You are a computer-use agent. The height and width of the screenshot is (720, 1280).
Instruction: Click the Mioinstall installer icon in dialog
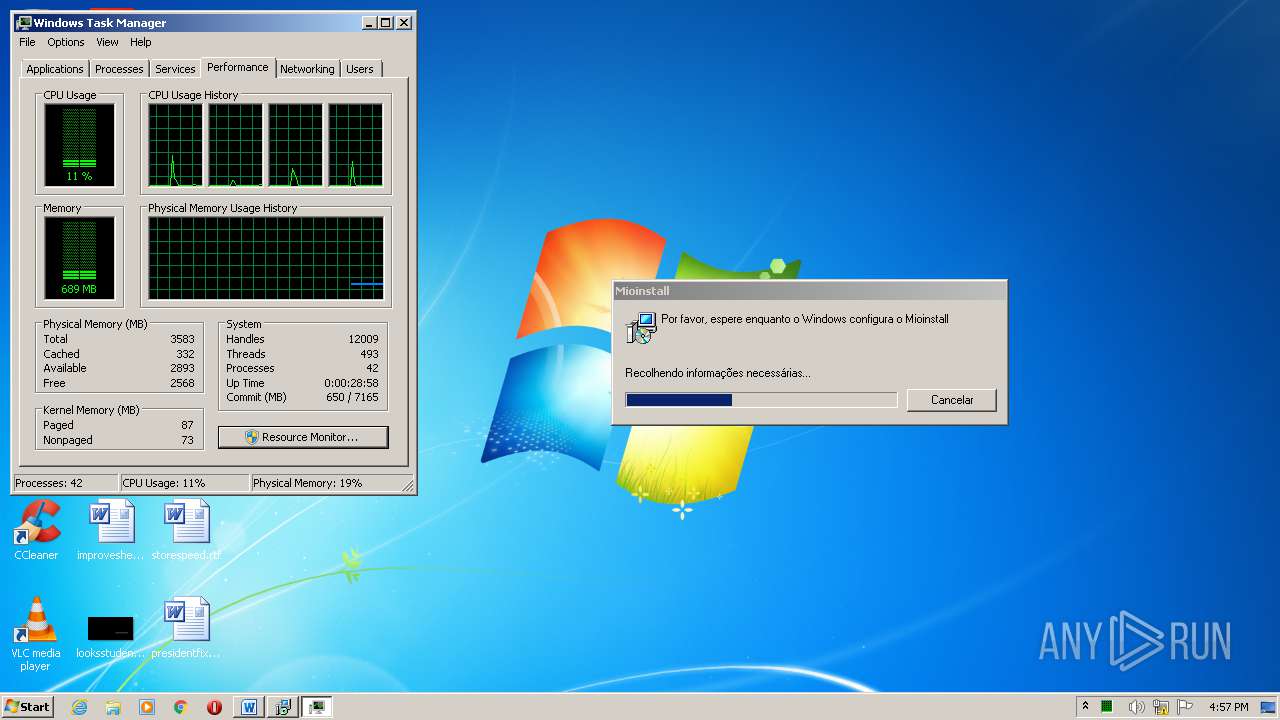click(x=641, y=328)
